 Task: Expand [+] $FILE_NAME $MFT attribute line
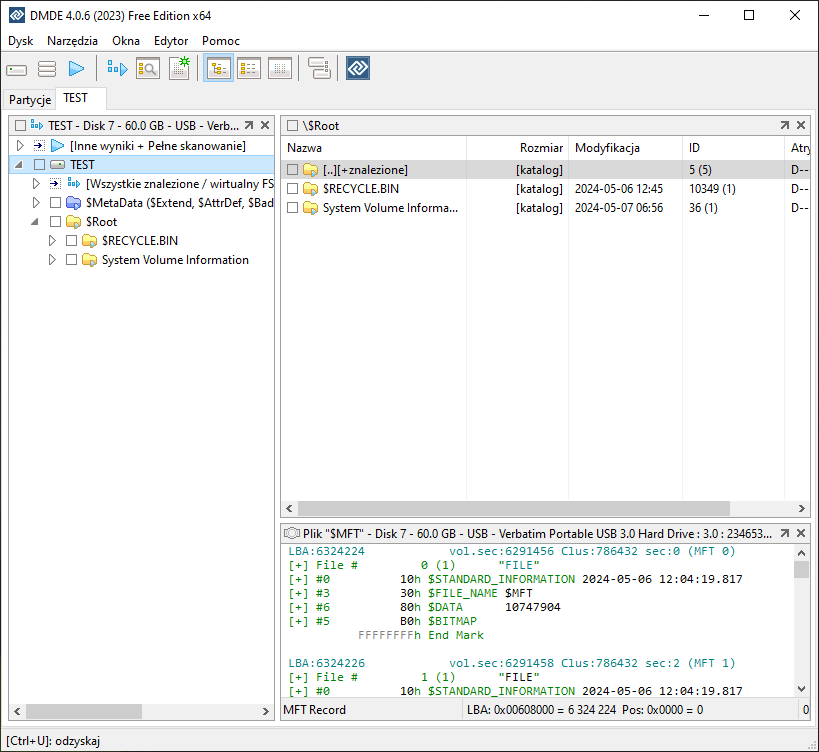(298, 594)
